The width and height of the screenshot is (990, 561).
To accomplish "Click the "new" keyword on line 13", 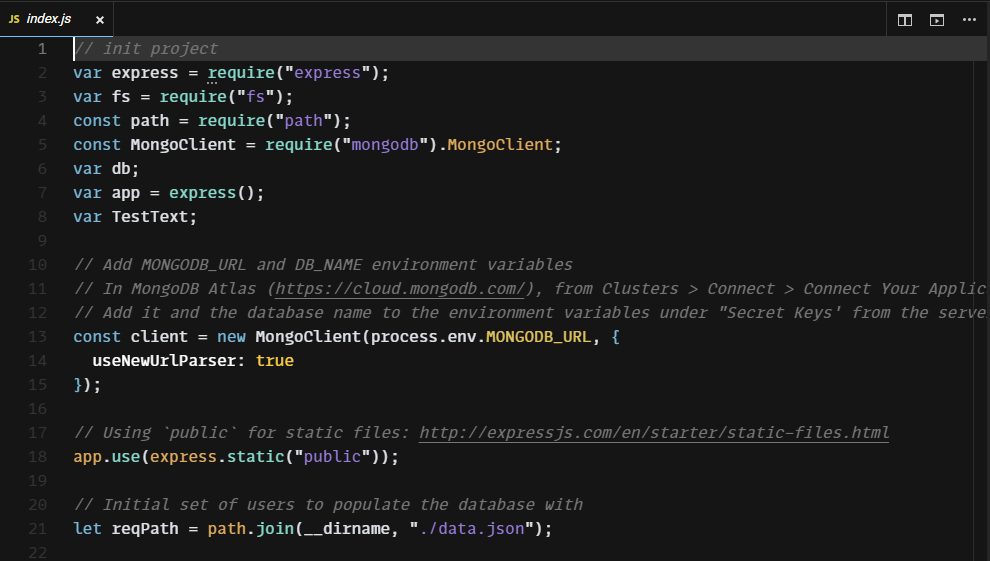I will 231,336.
